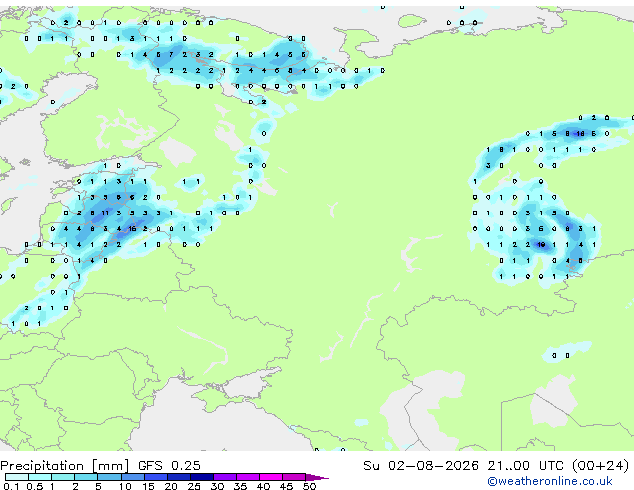Select the 30–35 mm purple legend swatch
This screenshot has width=634, height=490.
tap(224, 477)
